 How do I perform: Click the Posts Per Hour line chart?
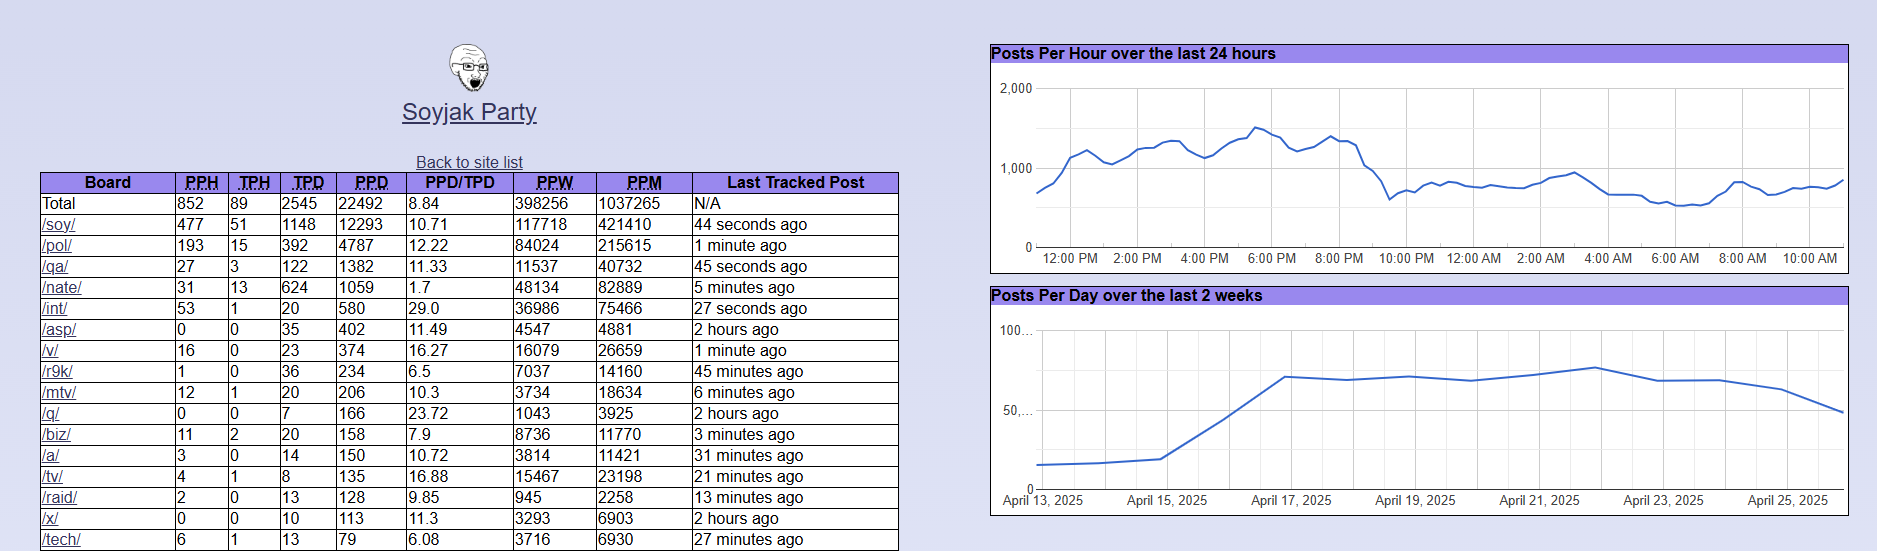point(1440,167)
